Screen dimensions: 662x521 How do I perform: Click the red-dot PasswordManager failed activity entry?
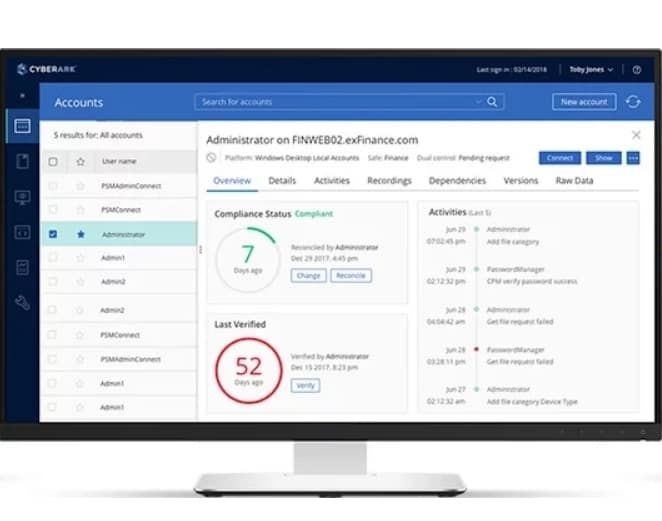[520, 362]
